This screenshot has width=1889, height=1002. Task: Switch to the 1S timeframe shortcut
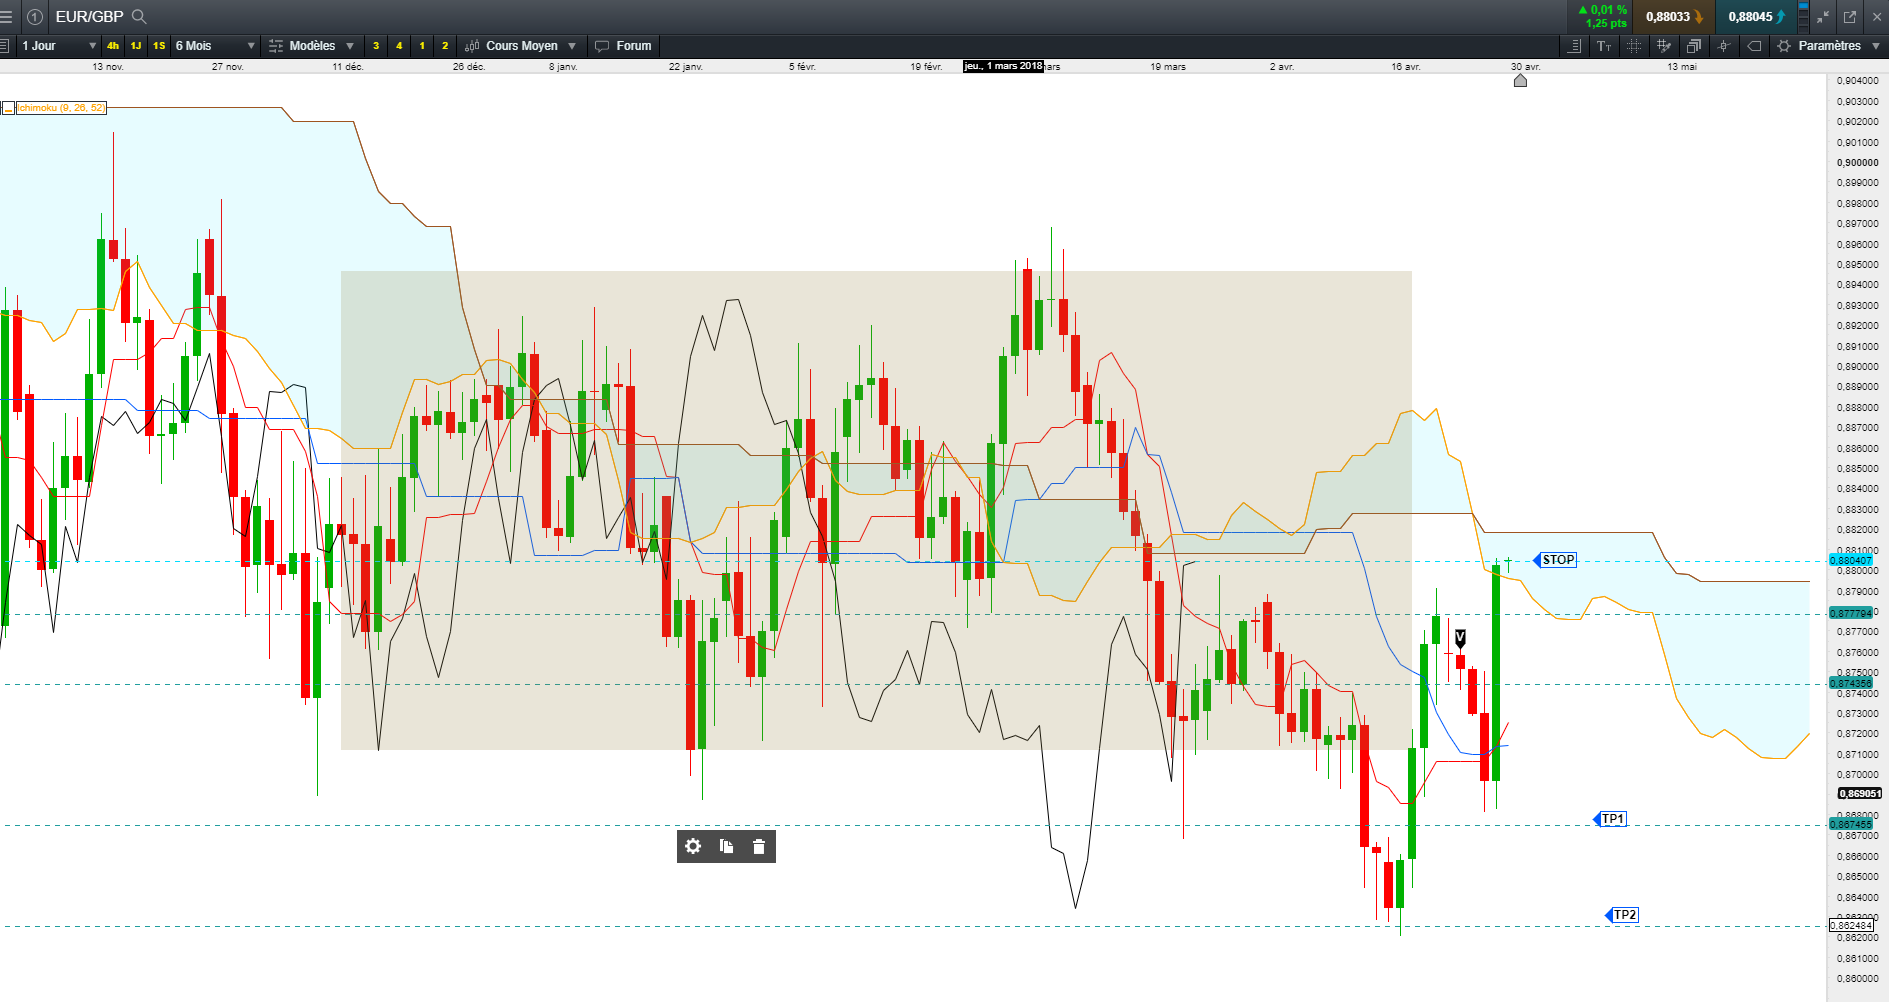[159, 46]
